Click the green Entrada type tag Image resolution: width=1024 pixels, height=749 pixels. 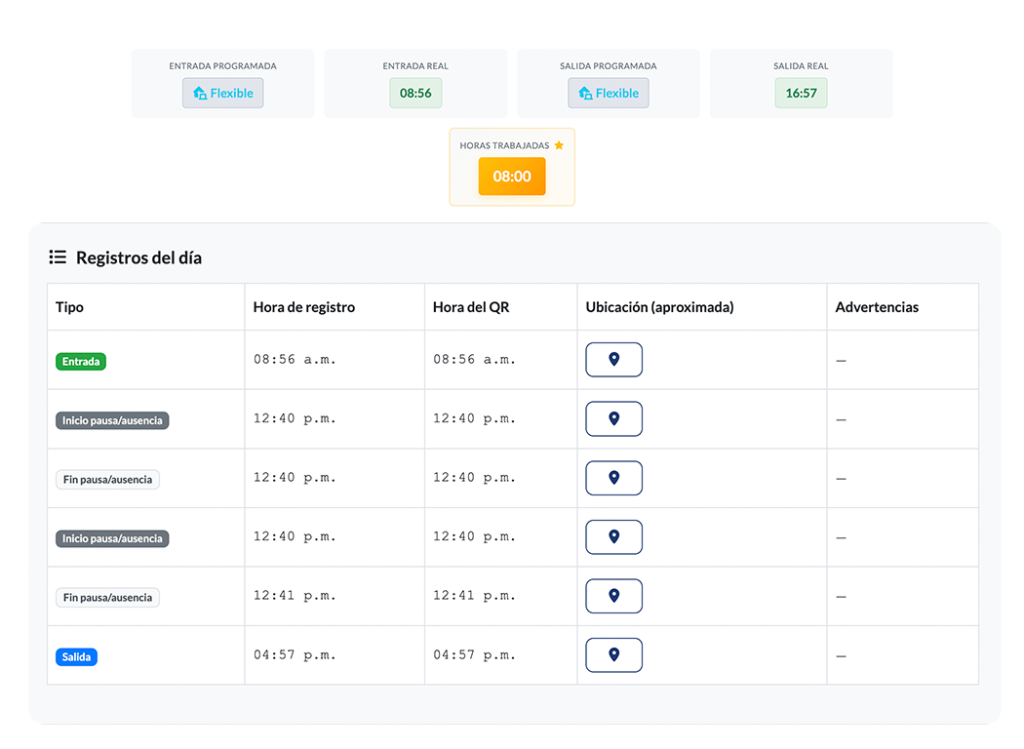coord(81,361)
